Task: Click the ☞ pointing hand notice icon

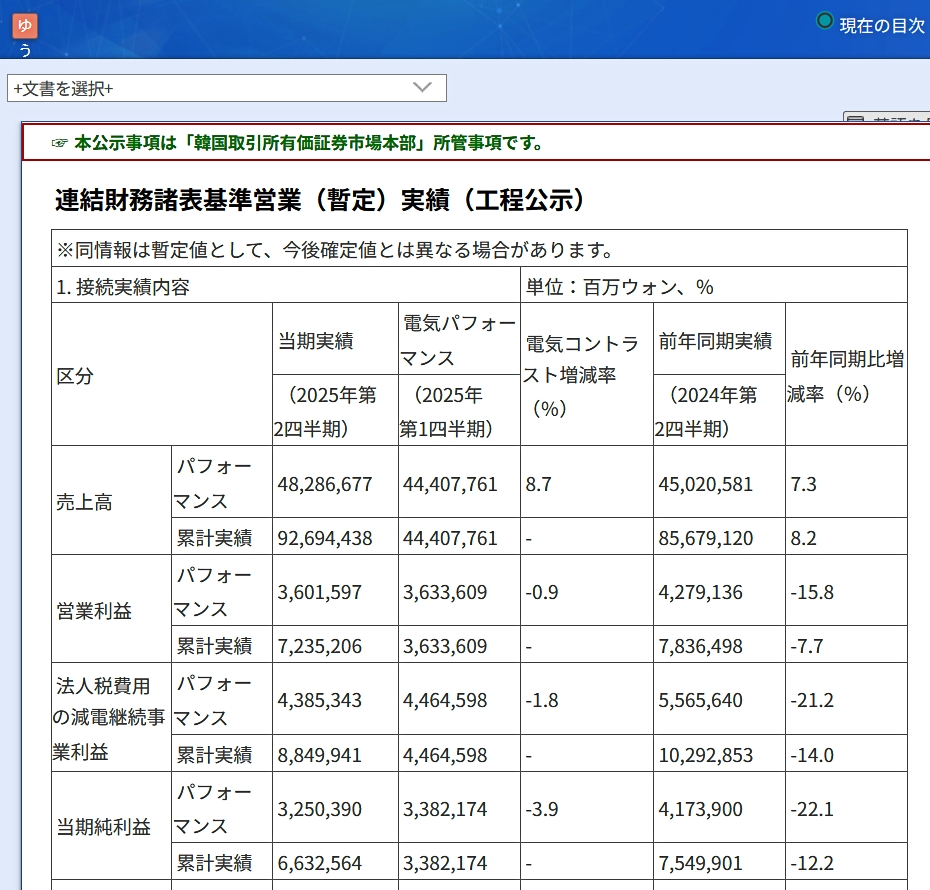Action: coord(60,143)
